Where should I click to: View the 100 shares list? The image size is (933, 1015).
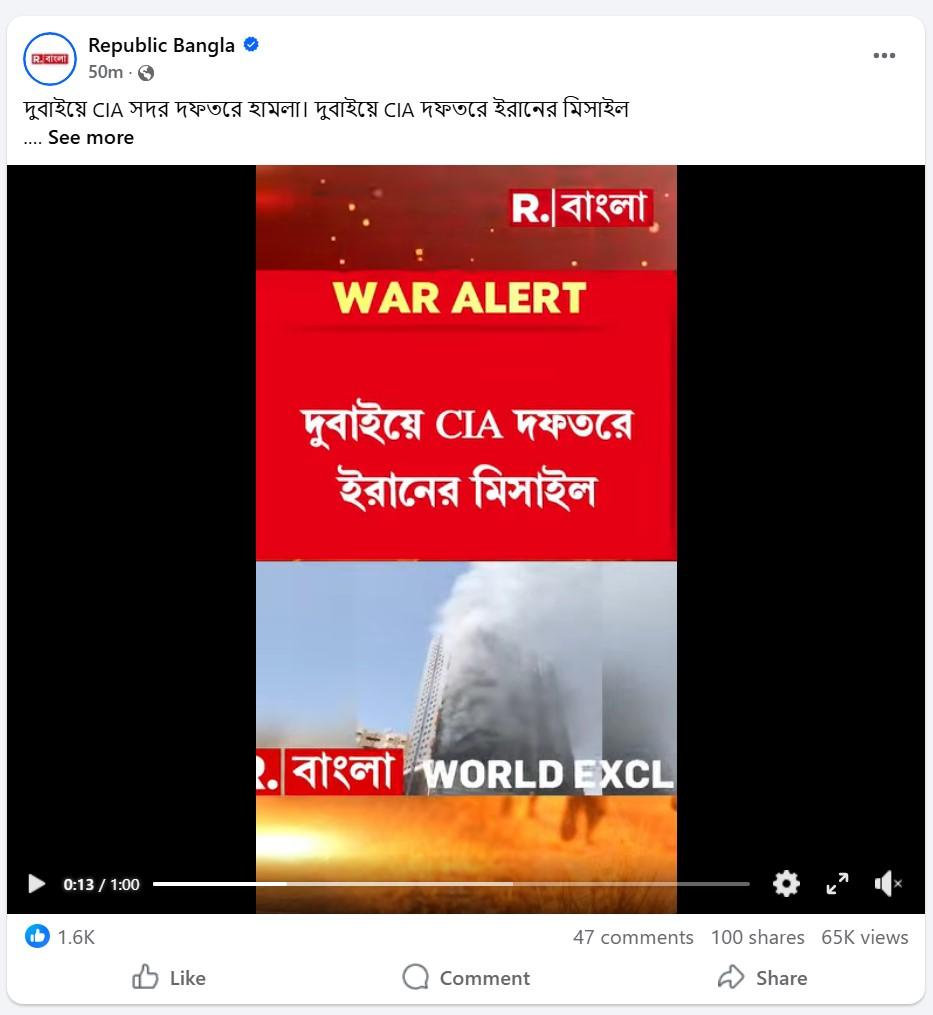coord(758,937)
